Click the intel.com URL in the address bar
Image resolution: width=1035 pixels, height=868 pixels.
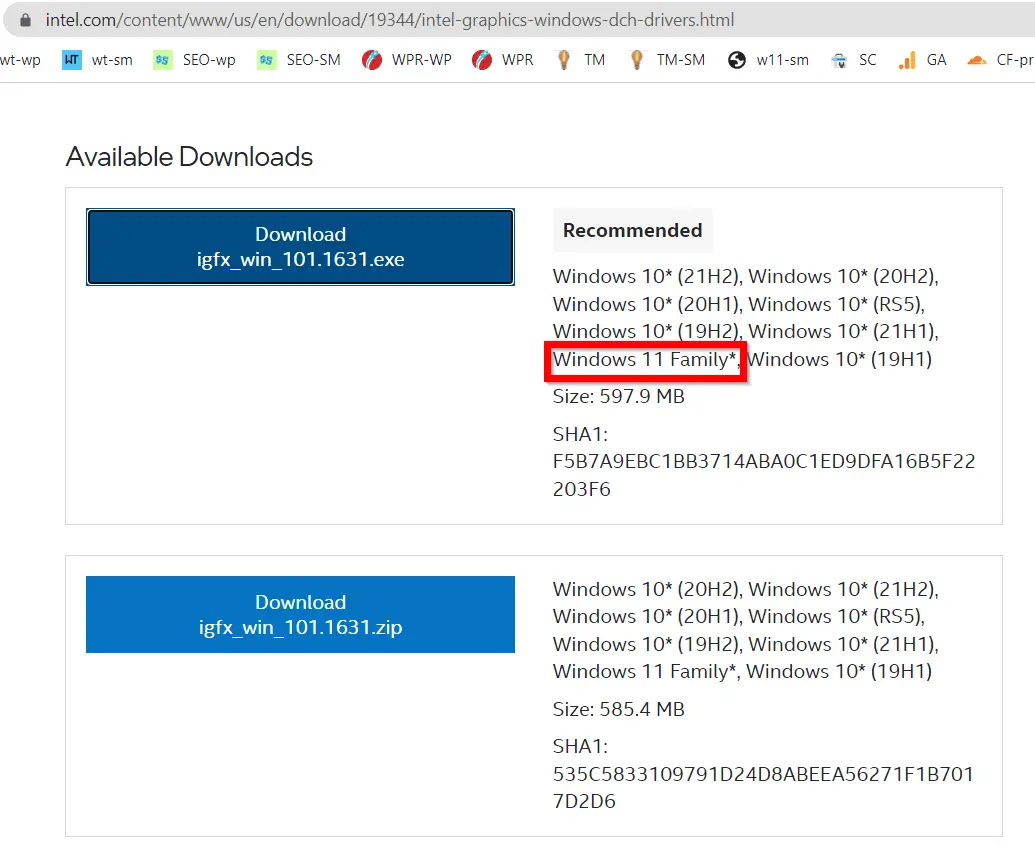pyautogui.click(x=389, y=20)
